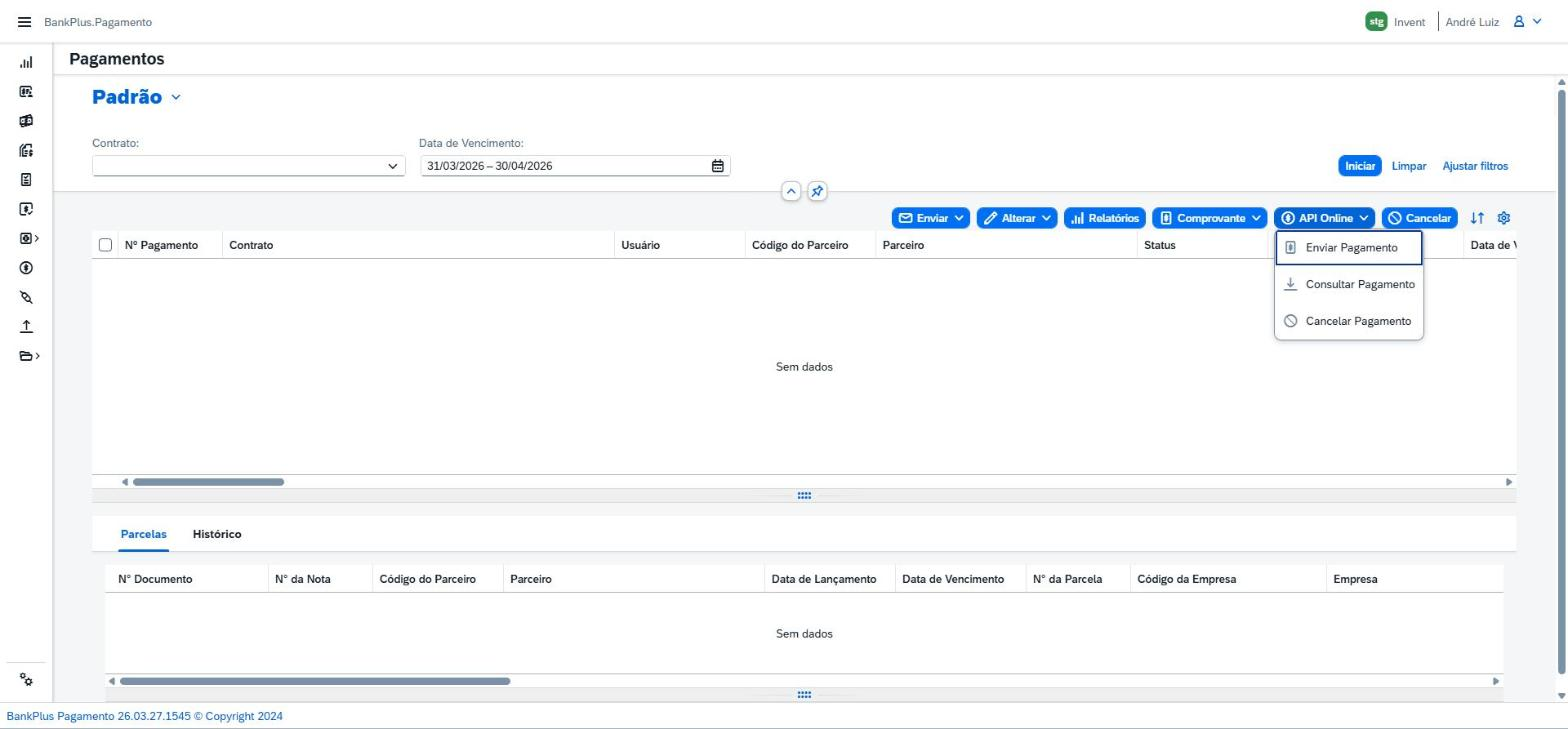This screenshot has width=1568, height=729.
Task: Click Ajustar filtros
Action: coord(1475,166)
